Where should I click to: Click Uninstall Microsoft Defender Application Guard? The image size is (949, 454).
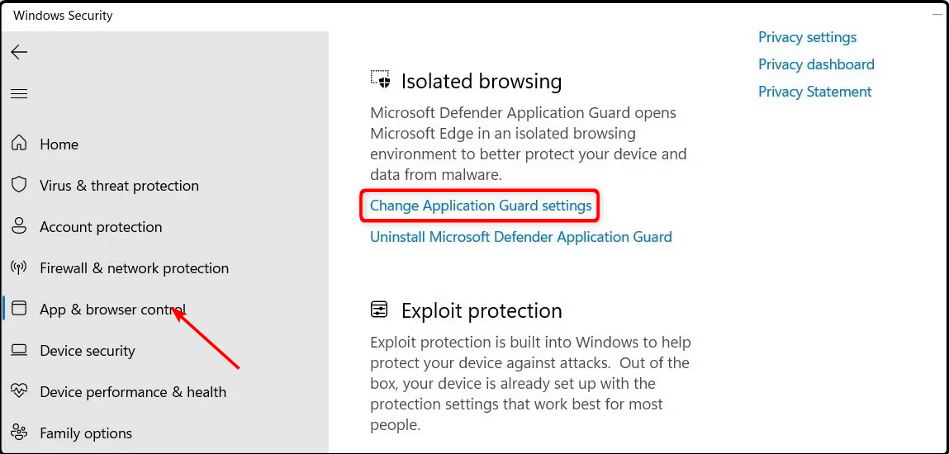(521, 238)
